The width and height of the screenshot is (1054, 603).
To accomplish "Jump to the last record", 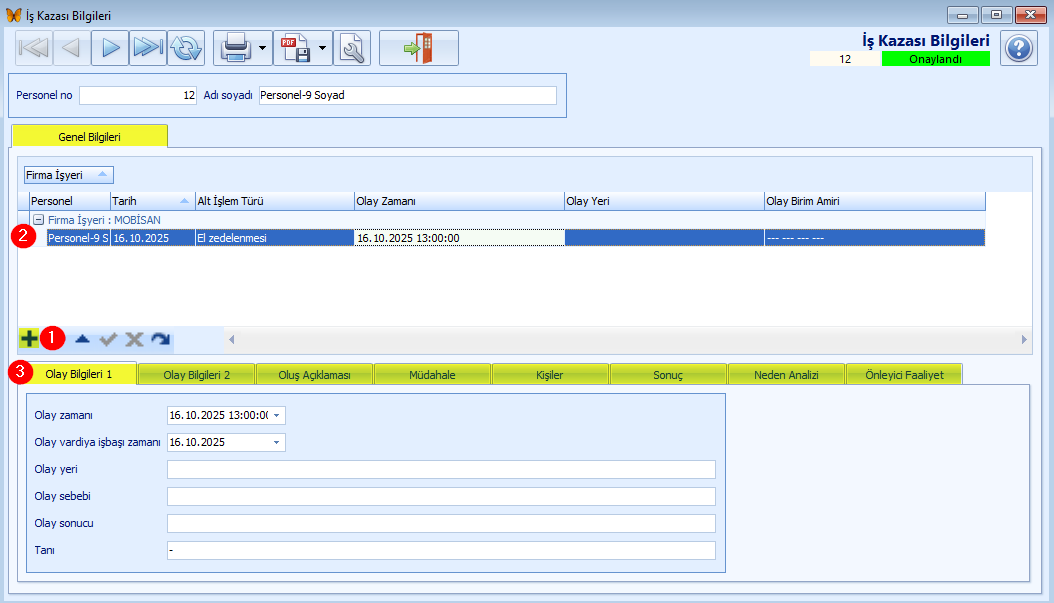I will 147,47.
